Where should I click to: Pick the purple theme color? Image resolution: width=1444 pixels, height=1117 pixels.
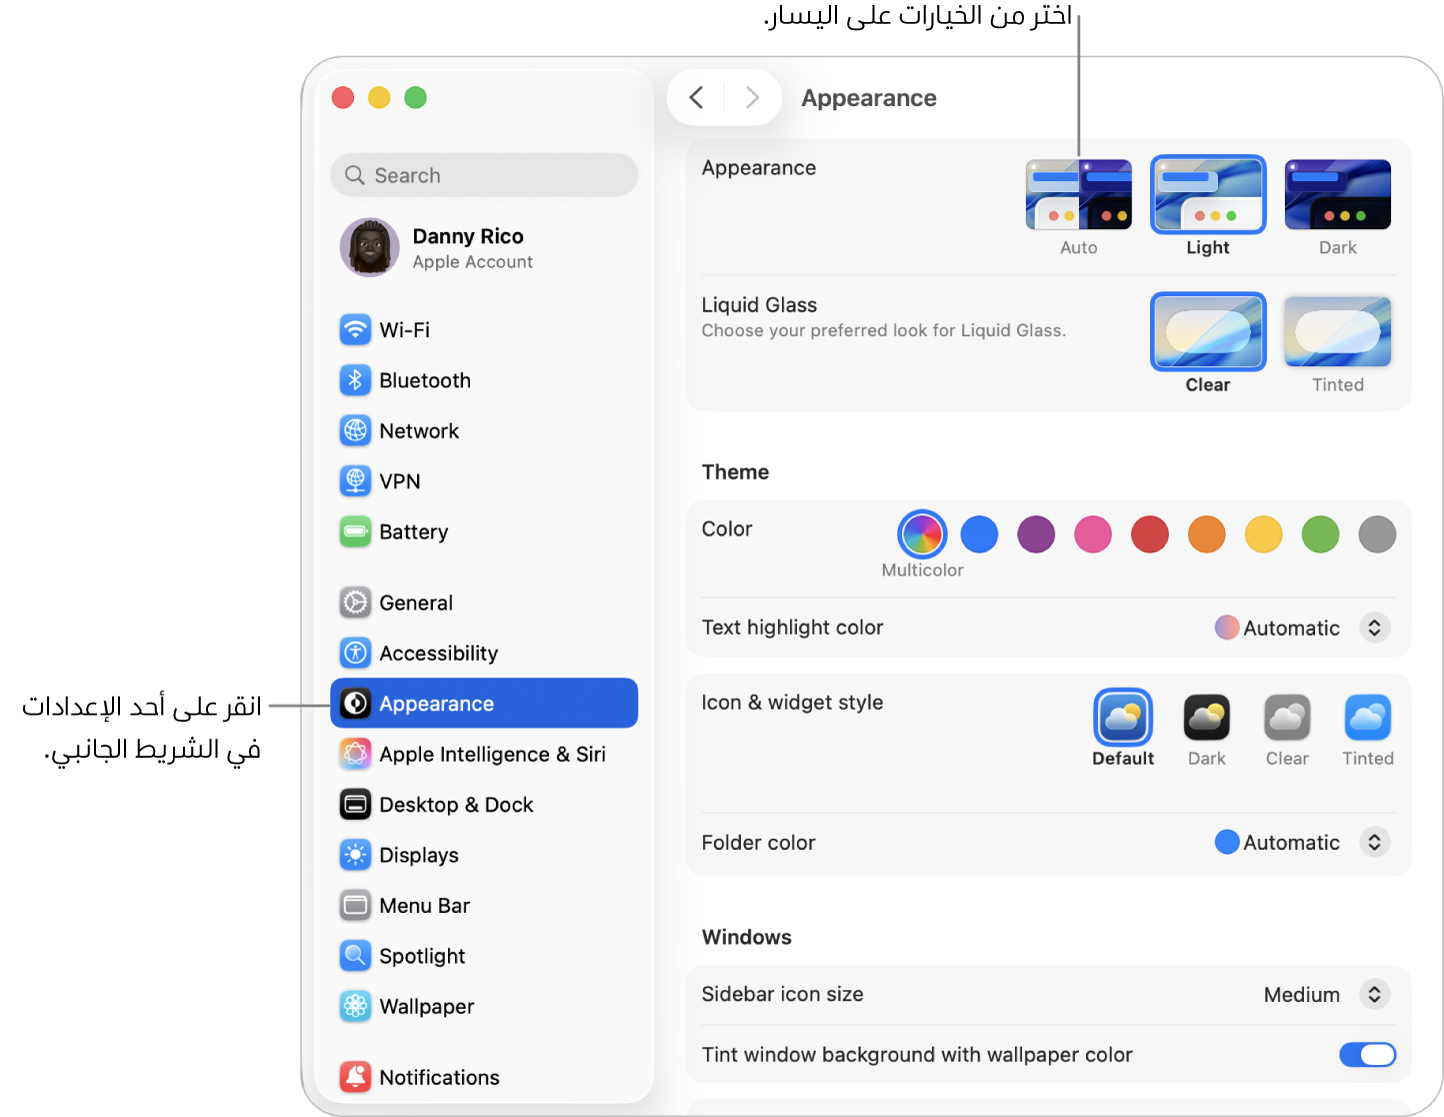coord(1036,534)
